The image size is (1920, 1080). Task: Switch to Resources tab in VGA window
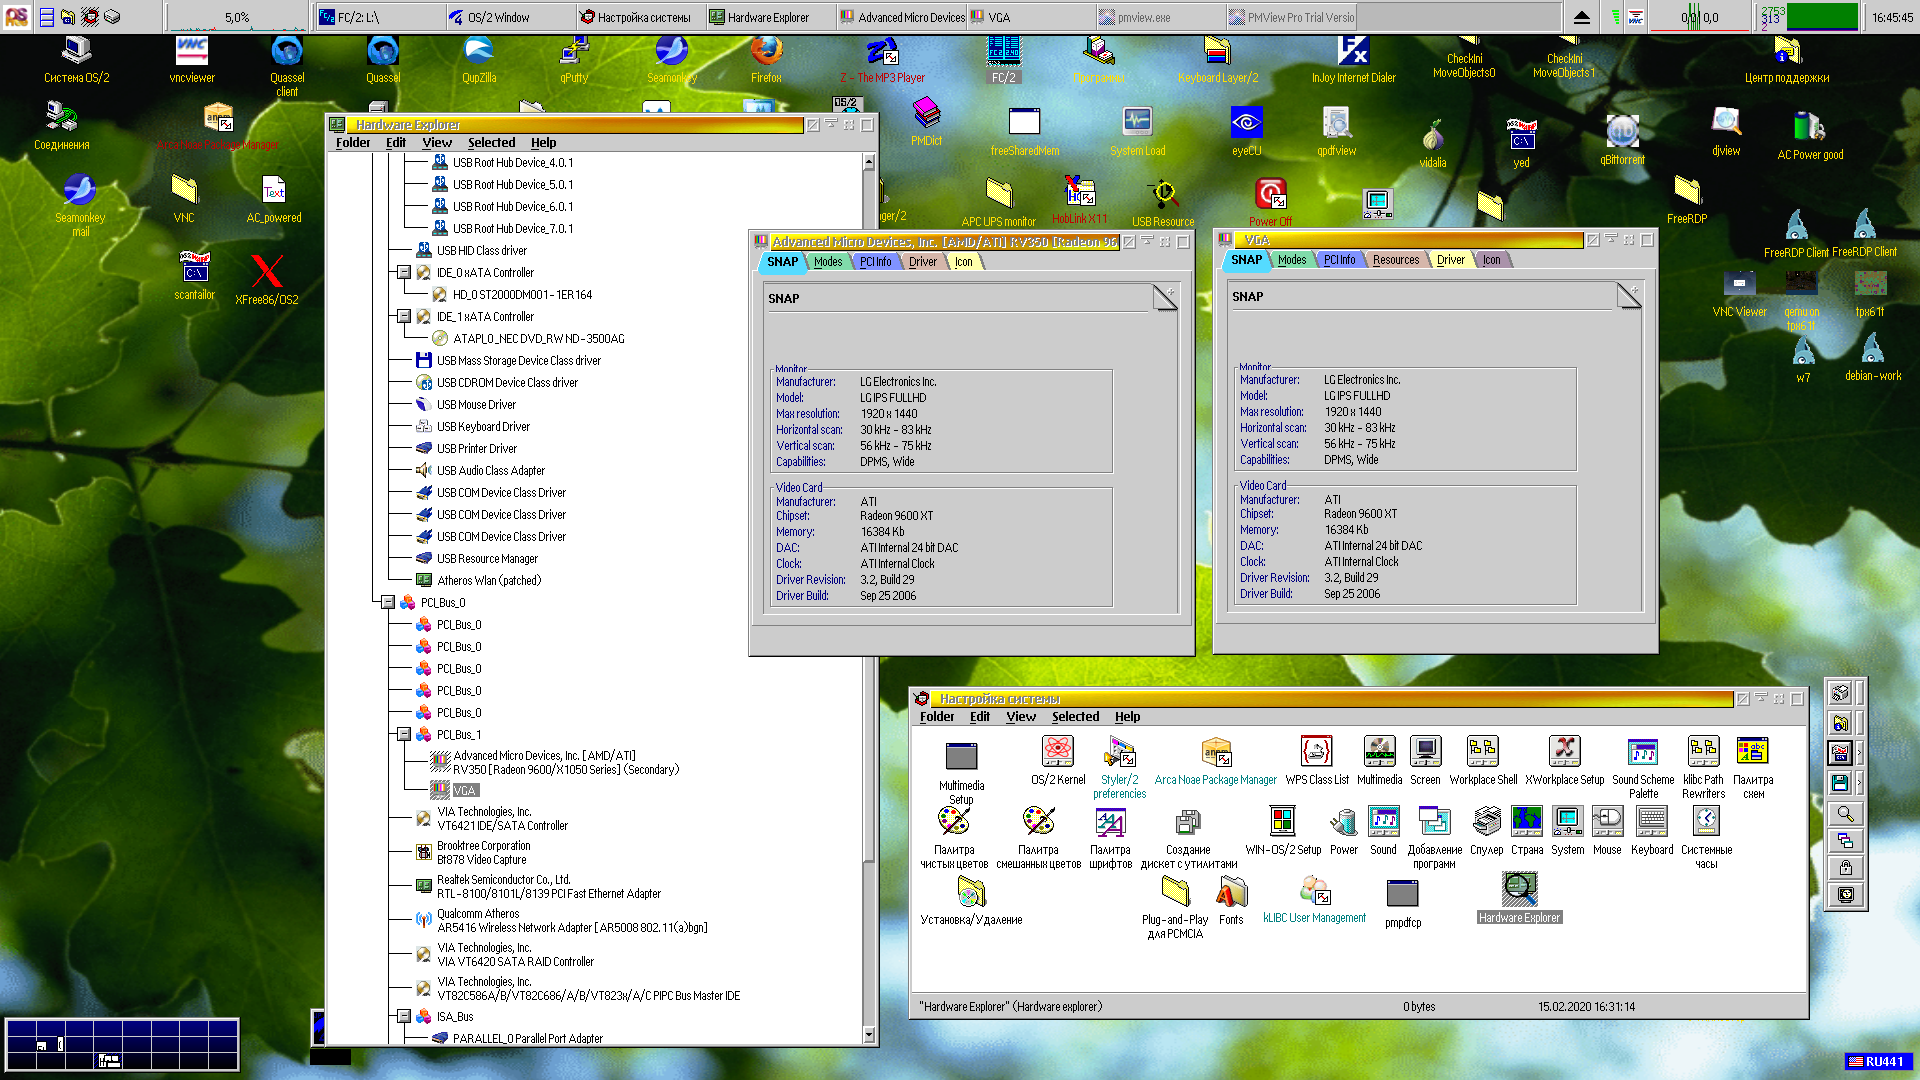(x=1395, y=260)
